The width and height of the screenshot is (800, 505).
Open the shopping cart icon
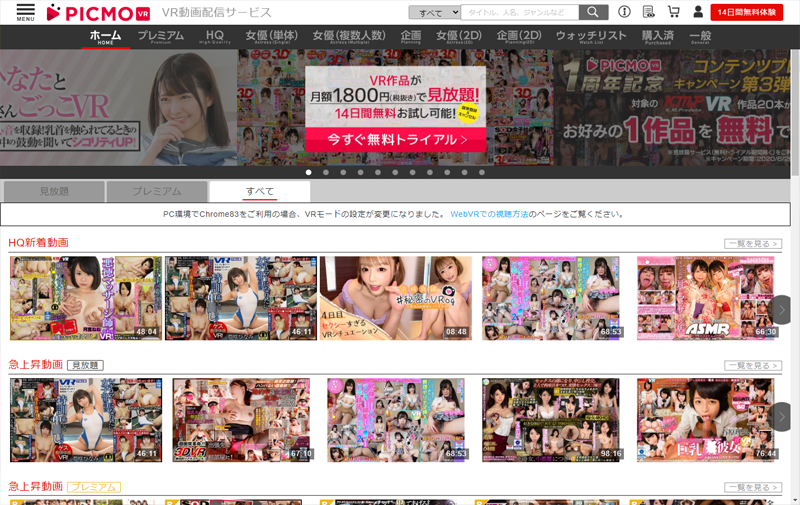(673, 12)
